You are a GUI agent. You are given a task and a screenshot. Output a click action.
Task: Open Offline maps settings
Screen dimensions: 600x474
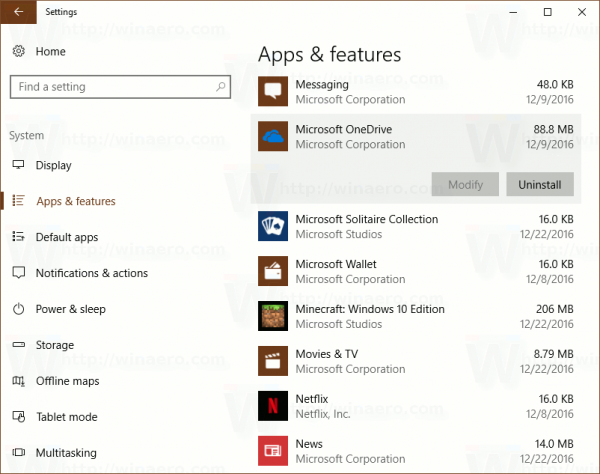click(67, 381)
